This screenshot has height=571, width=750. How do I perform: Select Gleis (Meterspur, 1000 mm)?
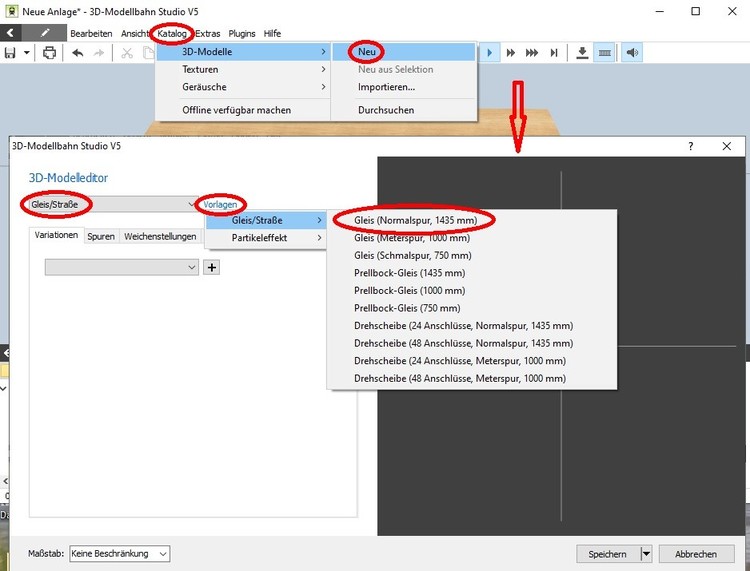(x=472, y=238)
